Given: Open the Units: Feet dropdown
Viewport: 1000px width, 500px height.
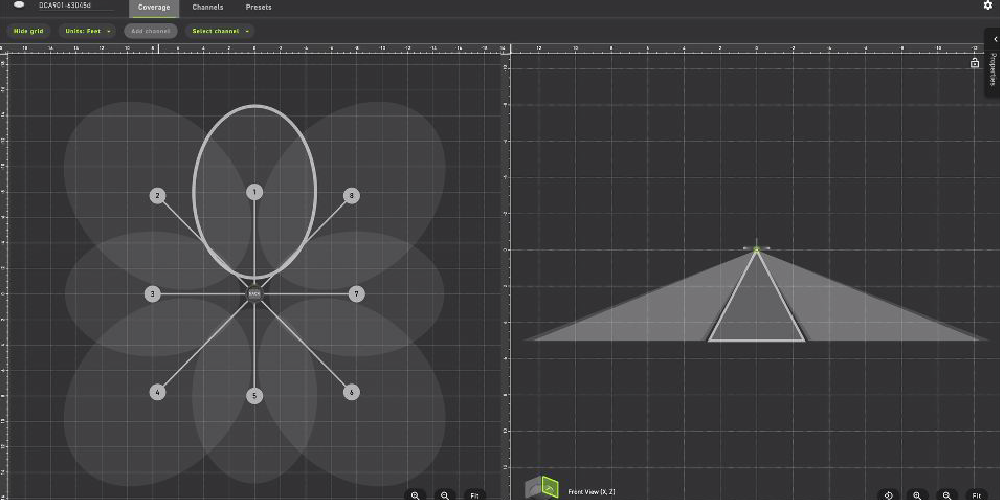Looking at the screenshot, I should 88,31.
